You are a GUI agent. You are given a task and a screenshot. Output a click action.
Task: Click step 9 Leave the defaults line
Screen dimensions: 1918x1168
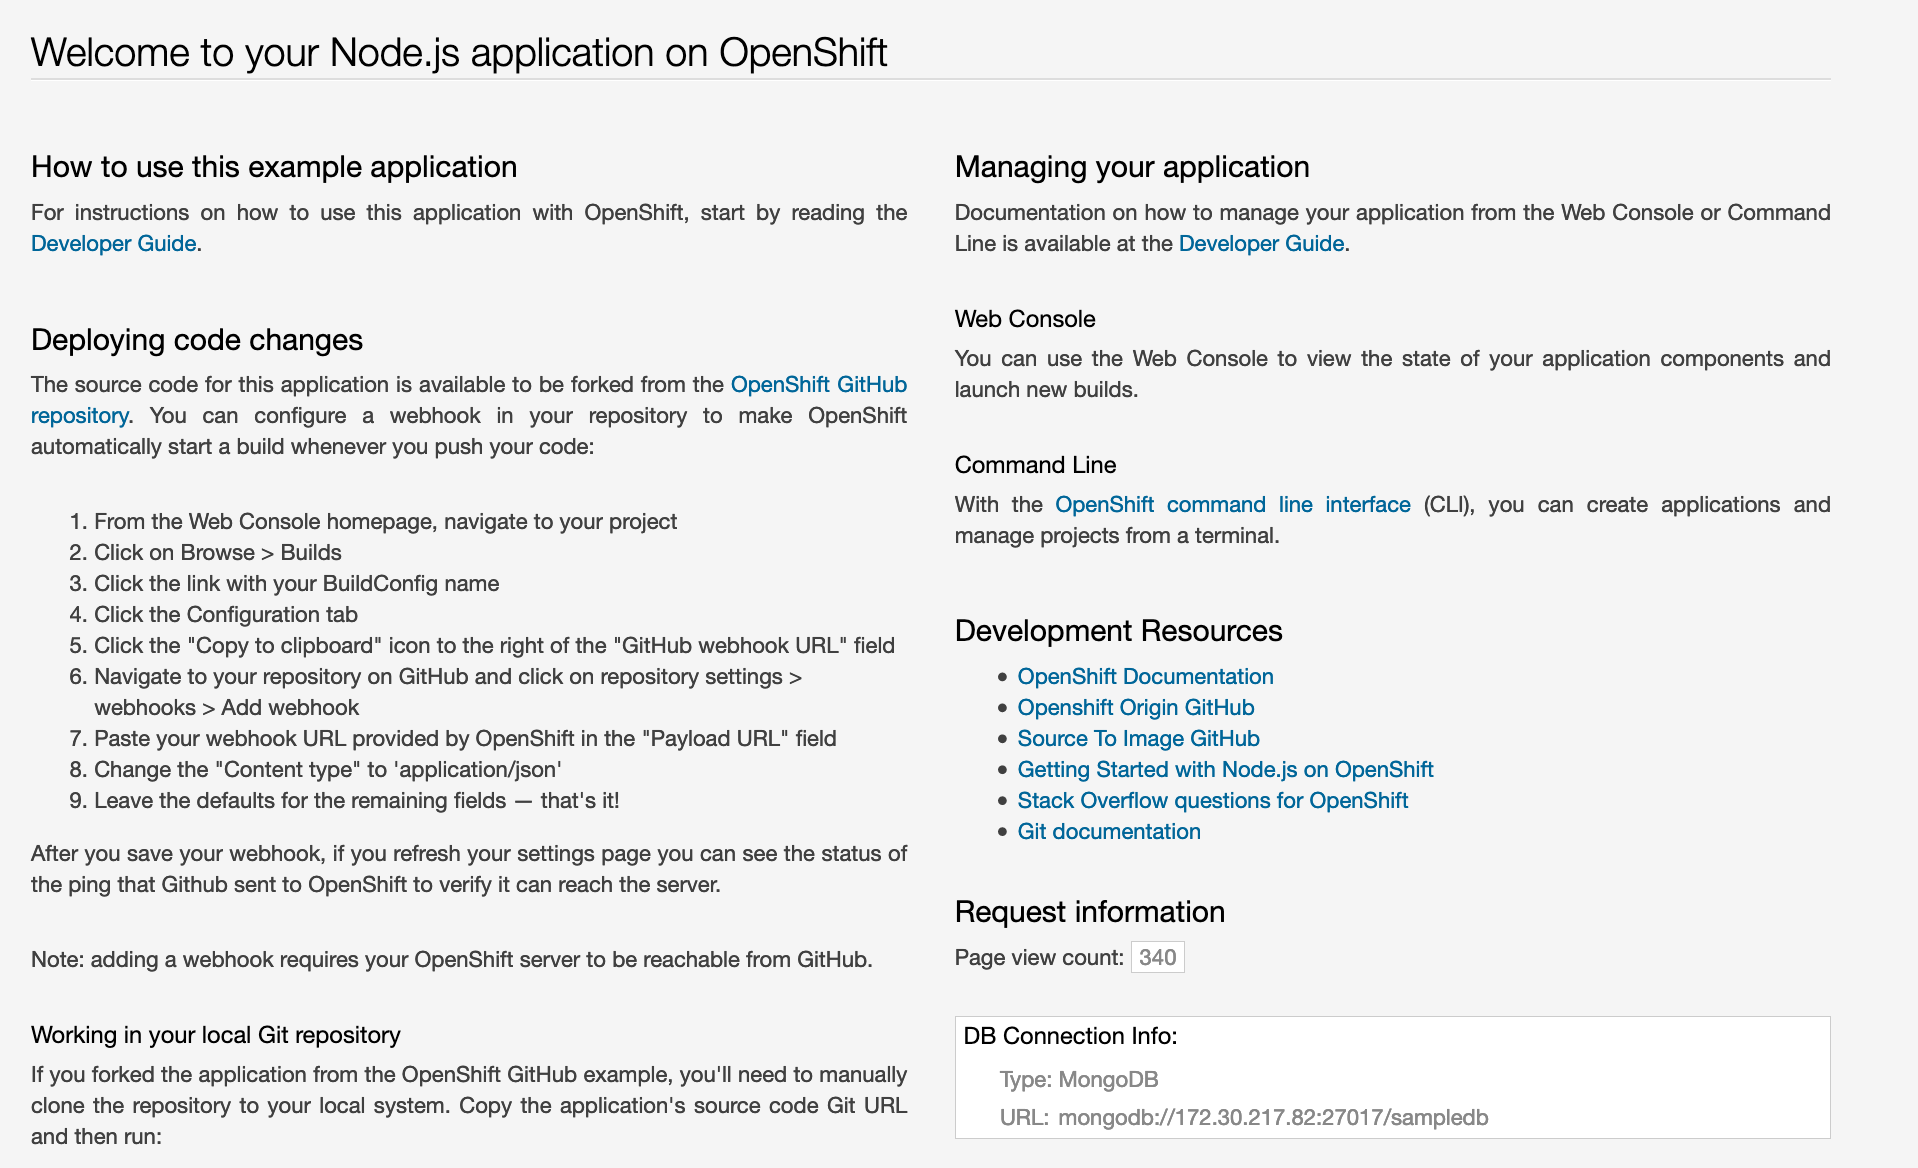[357, 800]
